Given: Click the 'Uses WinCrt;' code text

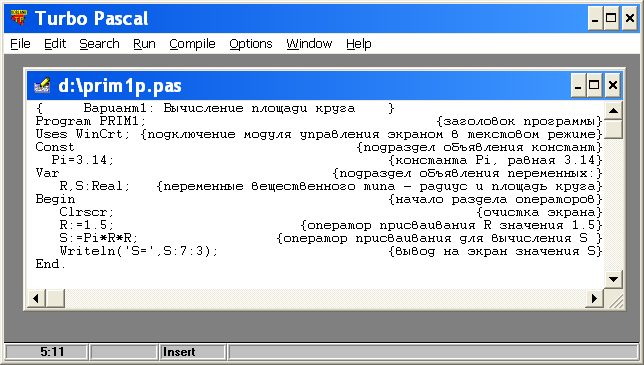Looking at the screenshot, I should (83, 134).
